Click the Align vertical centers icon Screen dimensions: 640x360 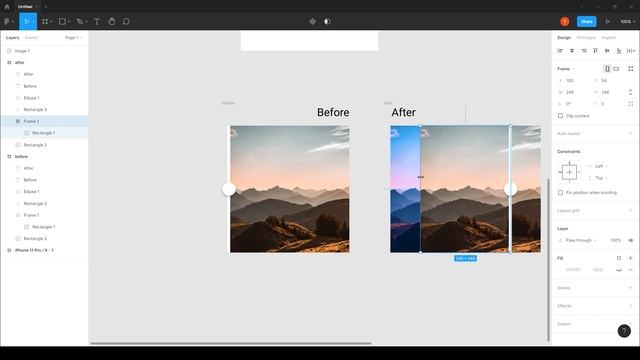[x=607, y=51]
